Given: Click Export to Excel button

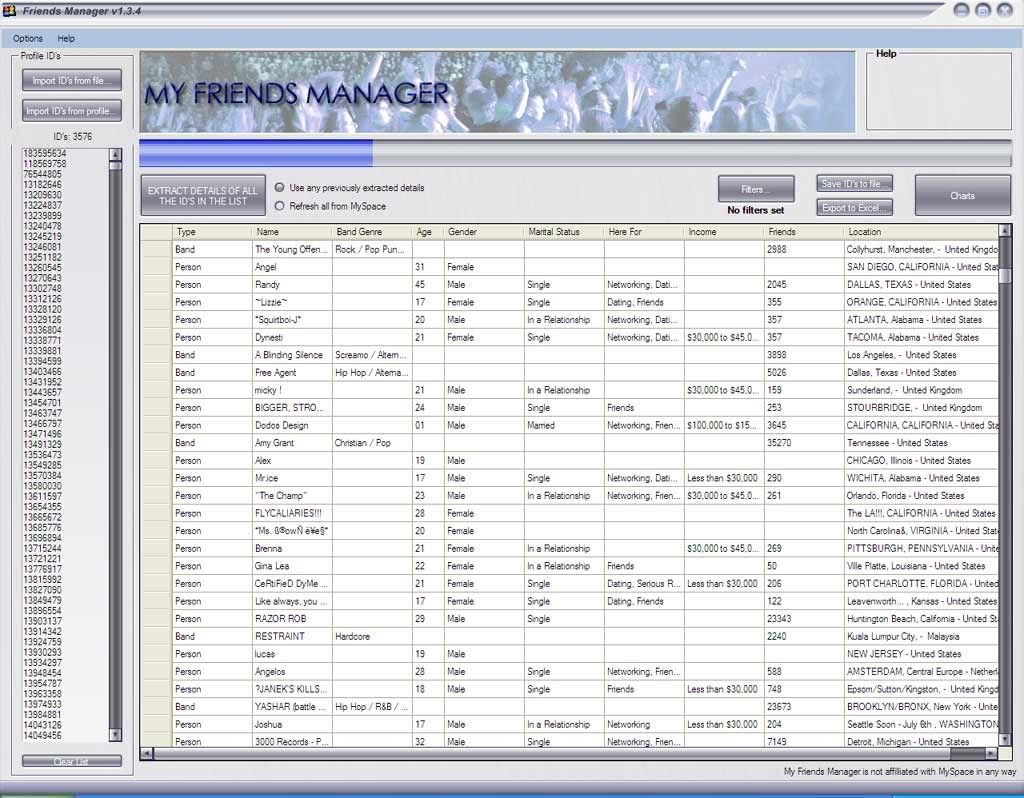Looking at the screenshot, I should pyautogui.click(x=854, y=208).
